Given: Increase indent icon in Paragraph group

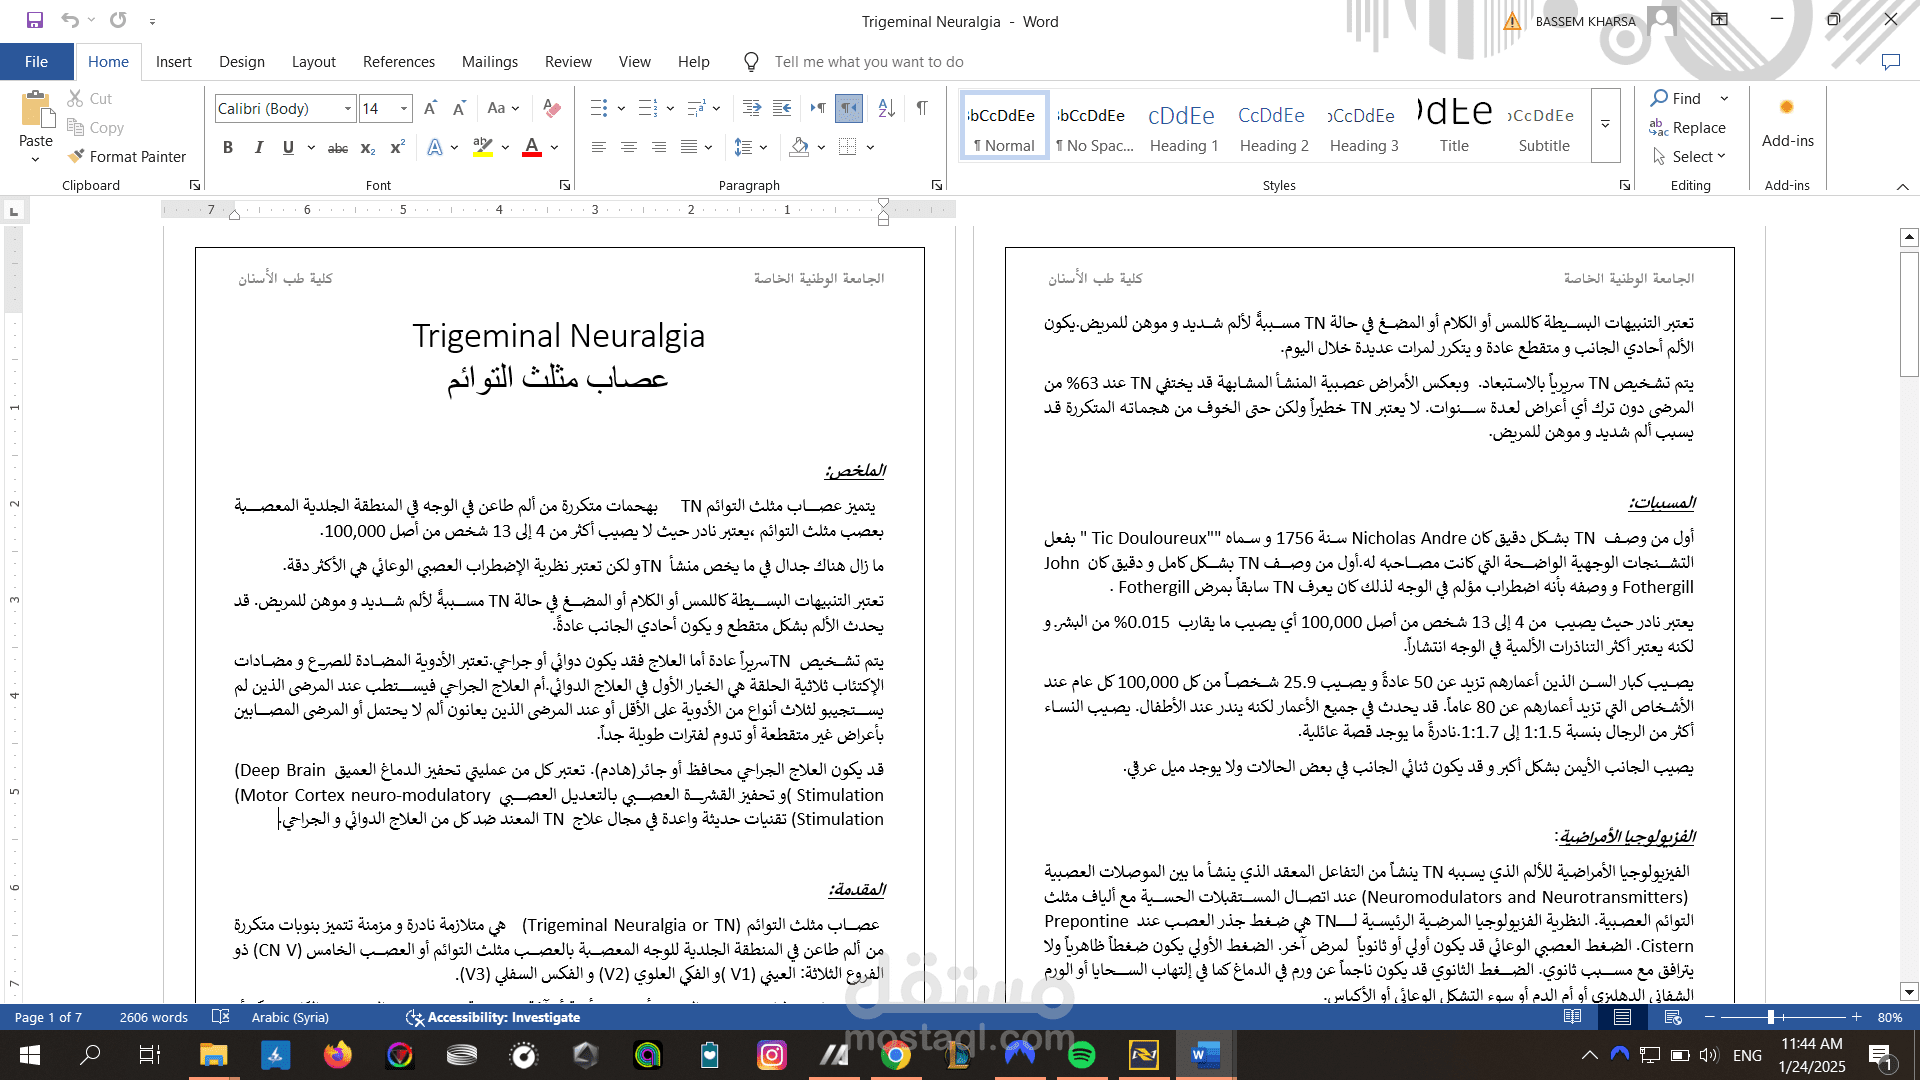Looking at the screenshot, I should (x=782, y=108).
